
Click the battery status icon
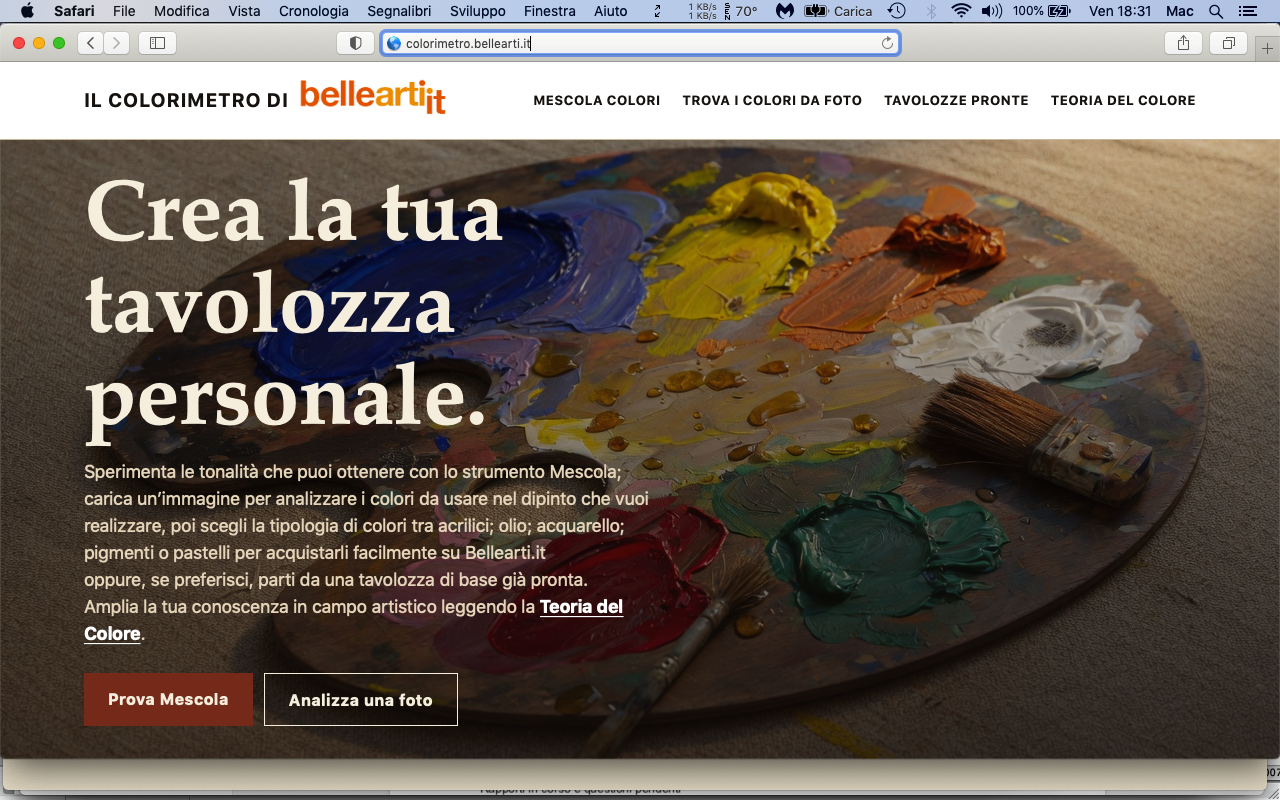coord(1058,11)
